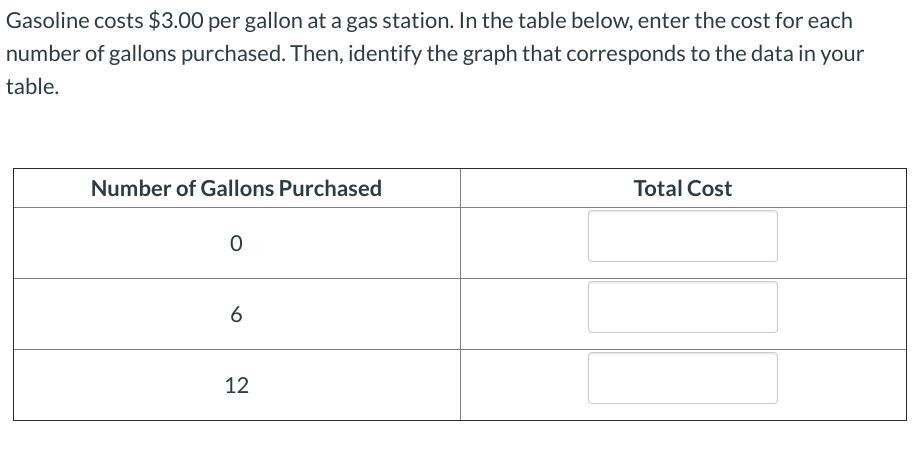Image resolution: width=923 pixels, height=459 pixels.
Task: Select the Total Cost box for 12 gallons
Action: (x=682, y=378)
